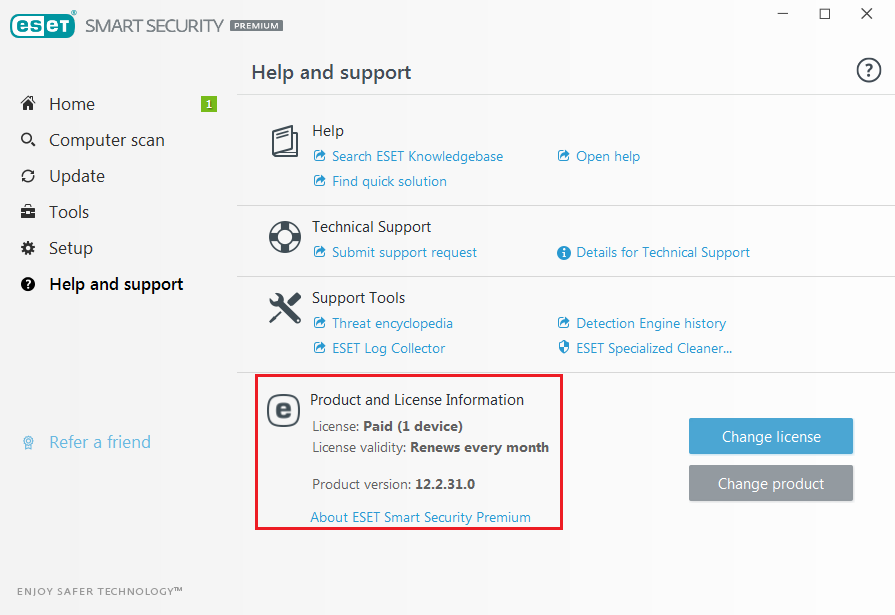The width and height of the screenshot is (895, 615).
Task: Click the Technical Support lifebuoy icon
Action: (x=285, y=237)
